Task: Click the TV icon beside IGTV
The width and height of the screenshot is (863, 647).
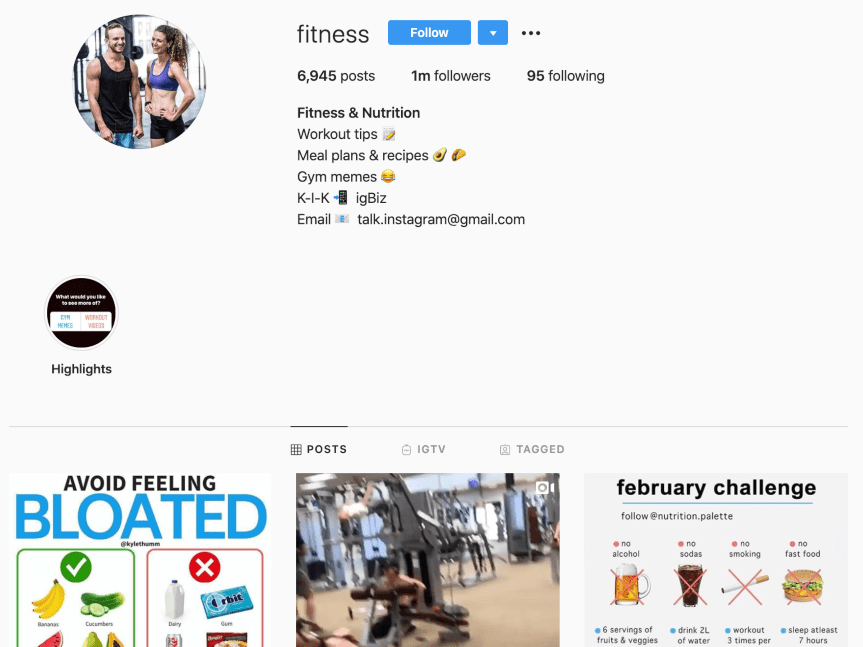Action: (406, 449)
